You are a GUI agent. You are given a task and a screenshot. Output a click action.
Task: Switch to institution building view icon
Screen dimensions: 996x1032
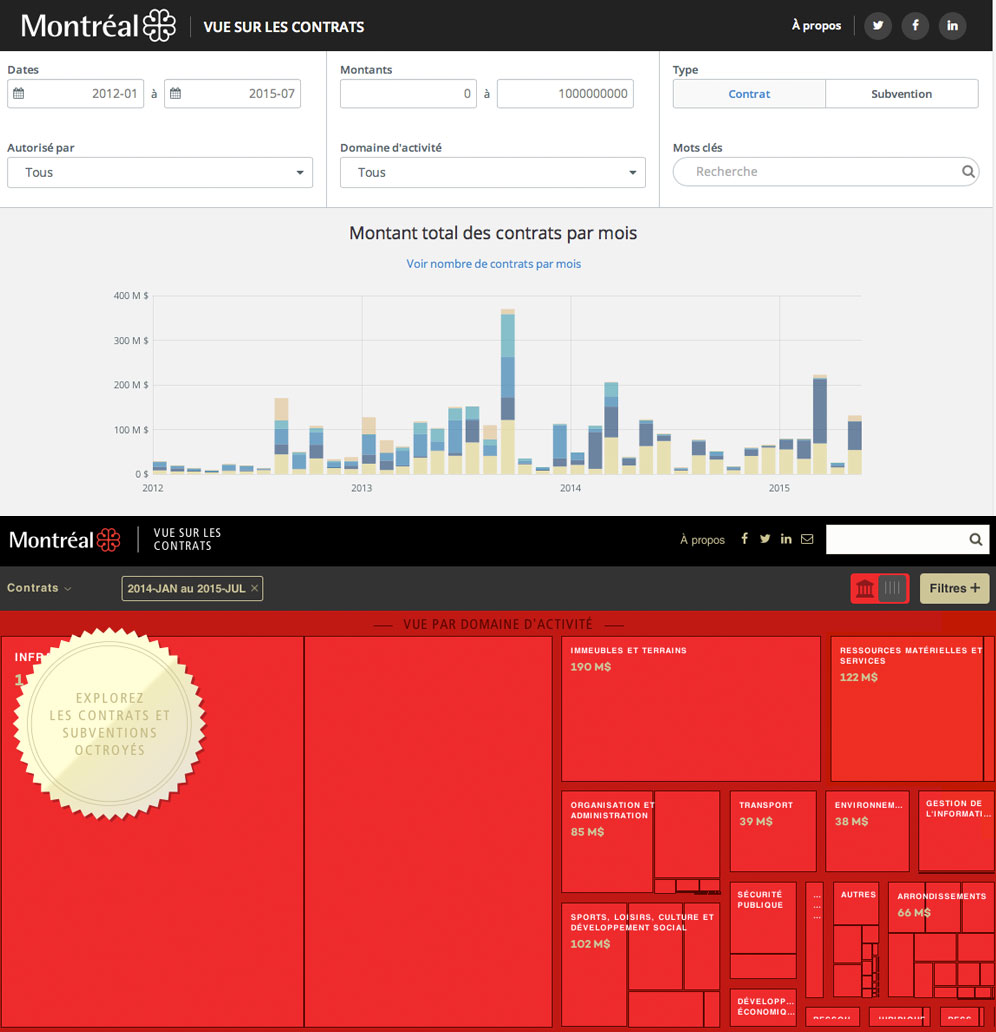click(865, 588)
